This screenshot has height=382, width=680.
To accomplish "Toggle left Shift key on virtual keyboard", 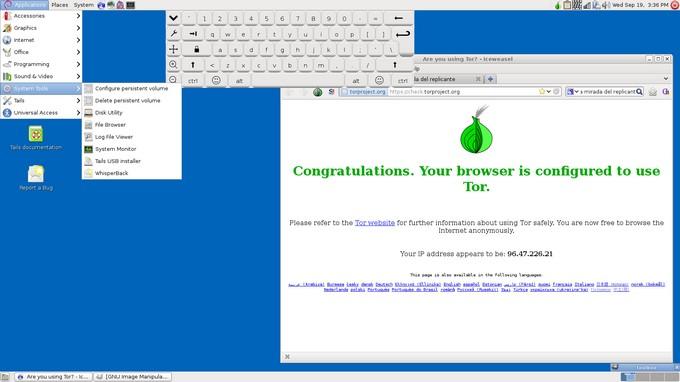I will pyautogui.click(x=193, y=65).
